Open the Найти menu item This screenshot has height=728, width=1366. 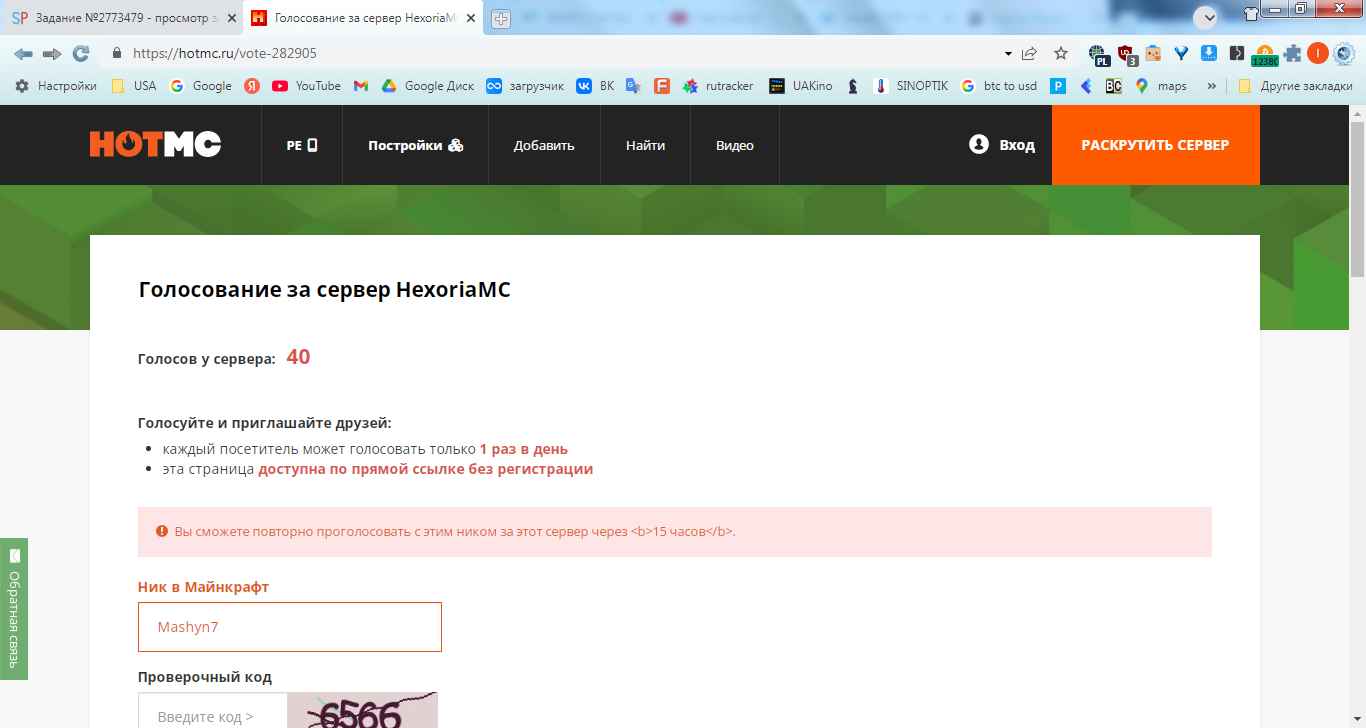pyautogui.click(x=645, y=145)
